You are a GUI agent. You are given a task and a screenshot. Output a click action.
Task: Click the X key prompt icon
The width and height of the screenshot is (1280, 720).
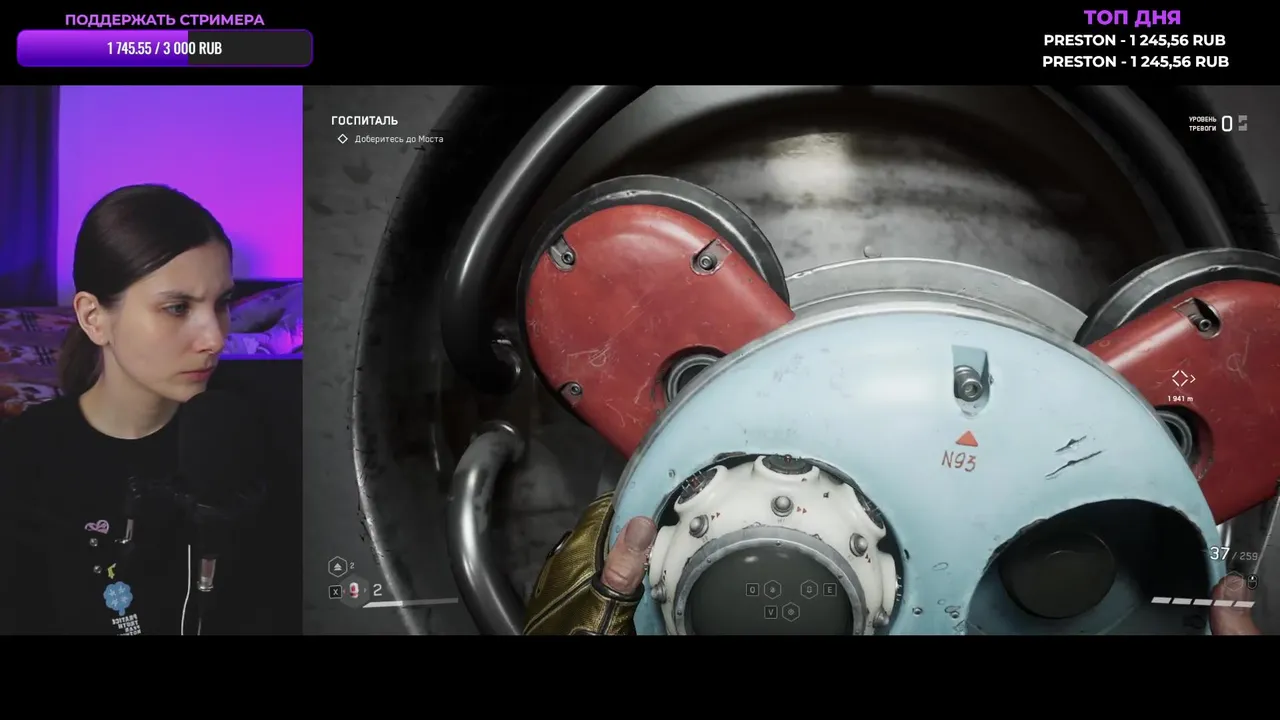[335, 592]
